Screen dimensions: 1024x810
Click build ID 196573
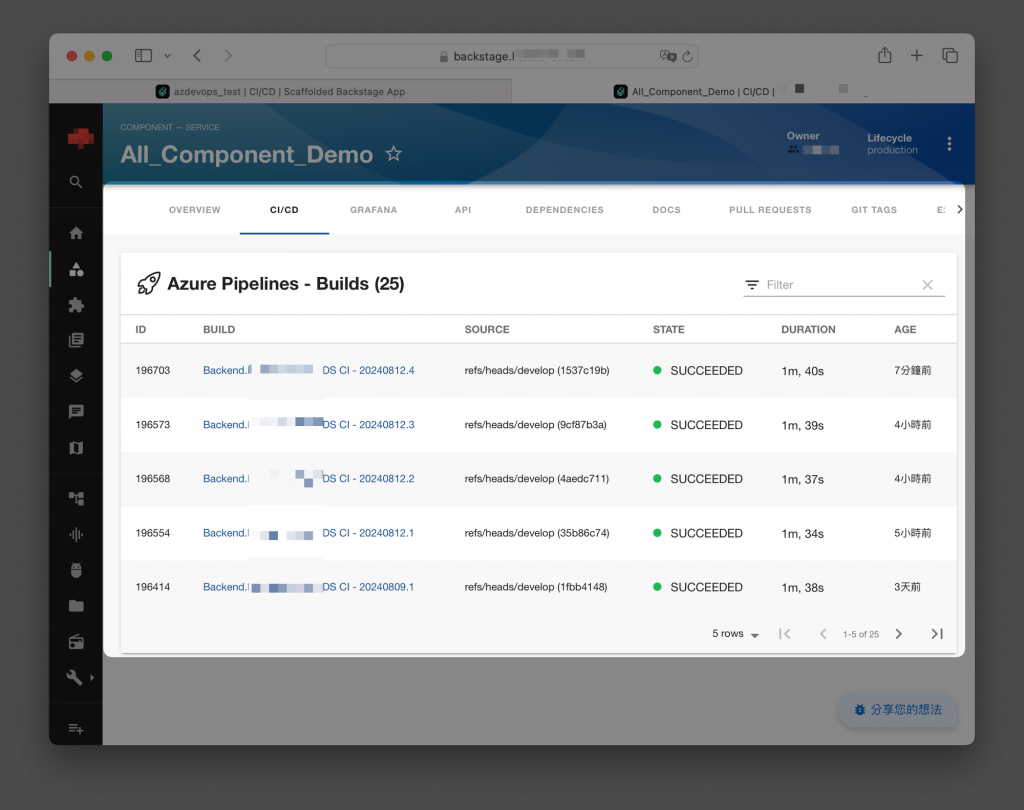click(x=153, y=425)
